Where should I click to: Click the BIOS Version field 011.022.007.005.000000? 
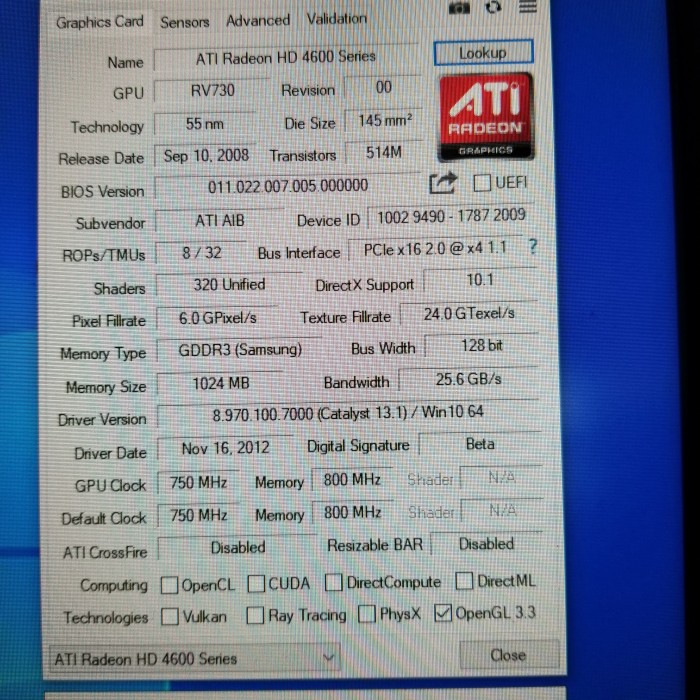point(288,186)
